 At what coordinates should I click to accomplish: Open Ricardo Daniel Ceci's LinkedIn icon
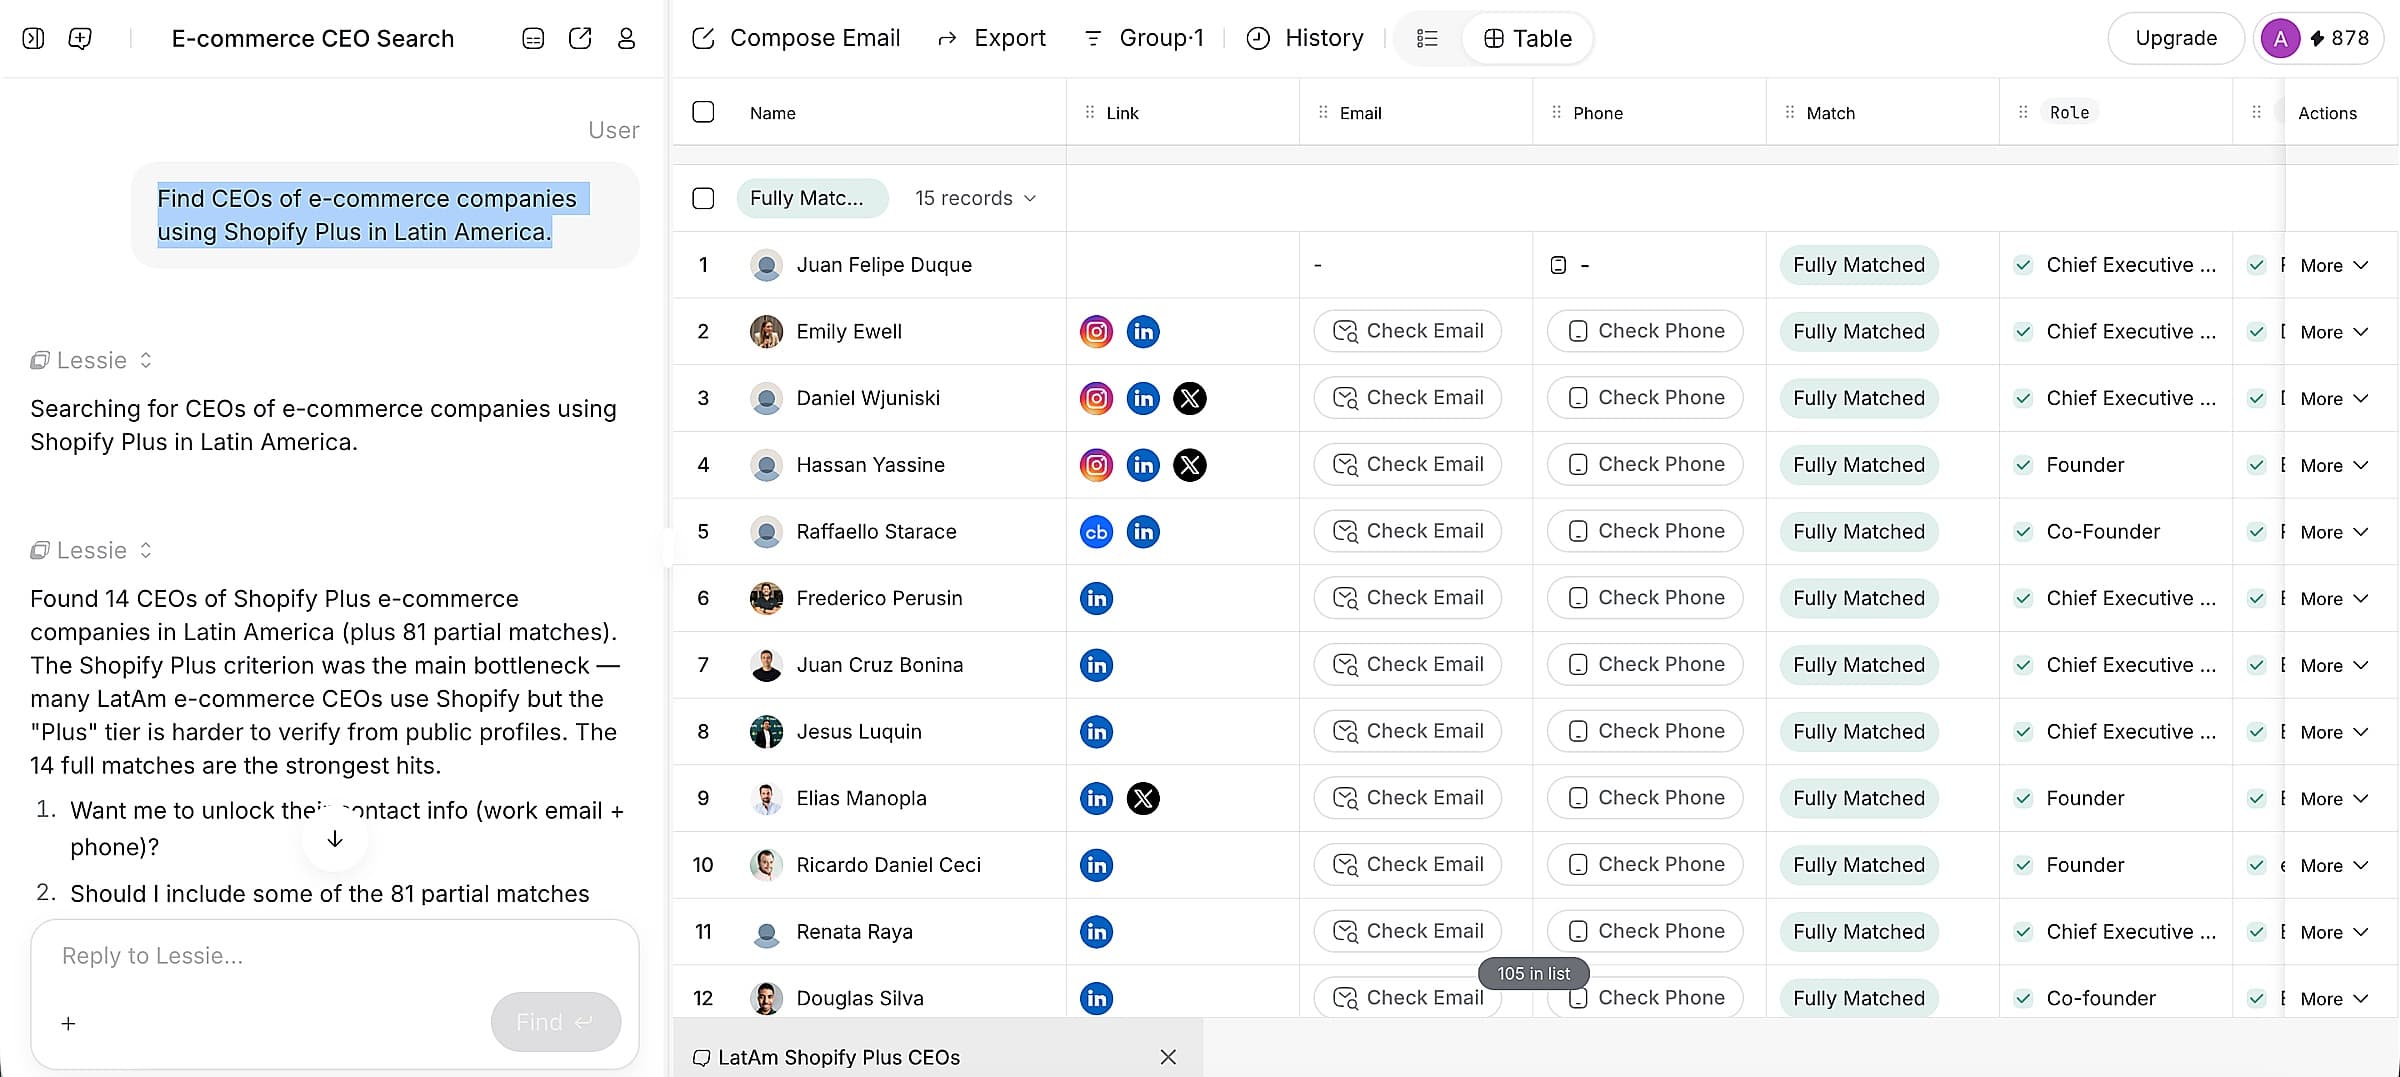[1096, 865]
